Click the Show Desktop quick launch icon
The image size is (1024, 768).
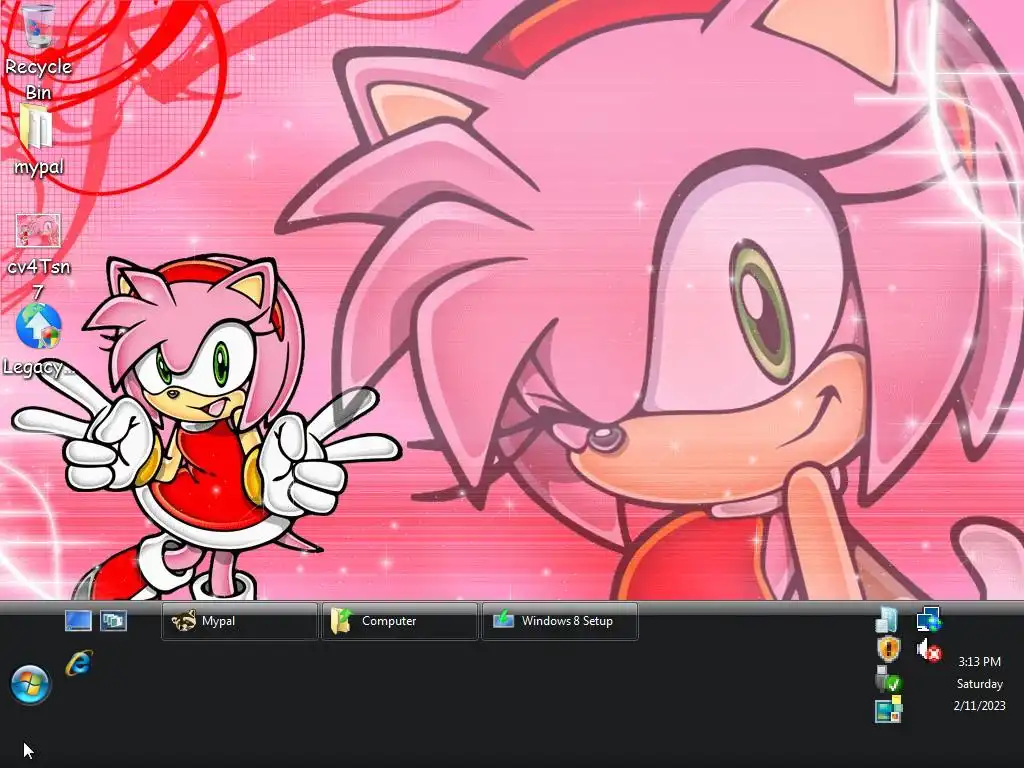78,620
